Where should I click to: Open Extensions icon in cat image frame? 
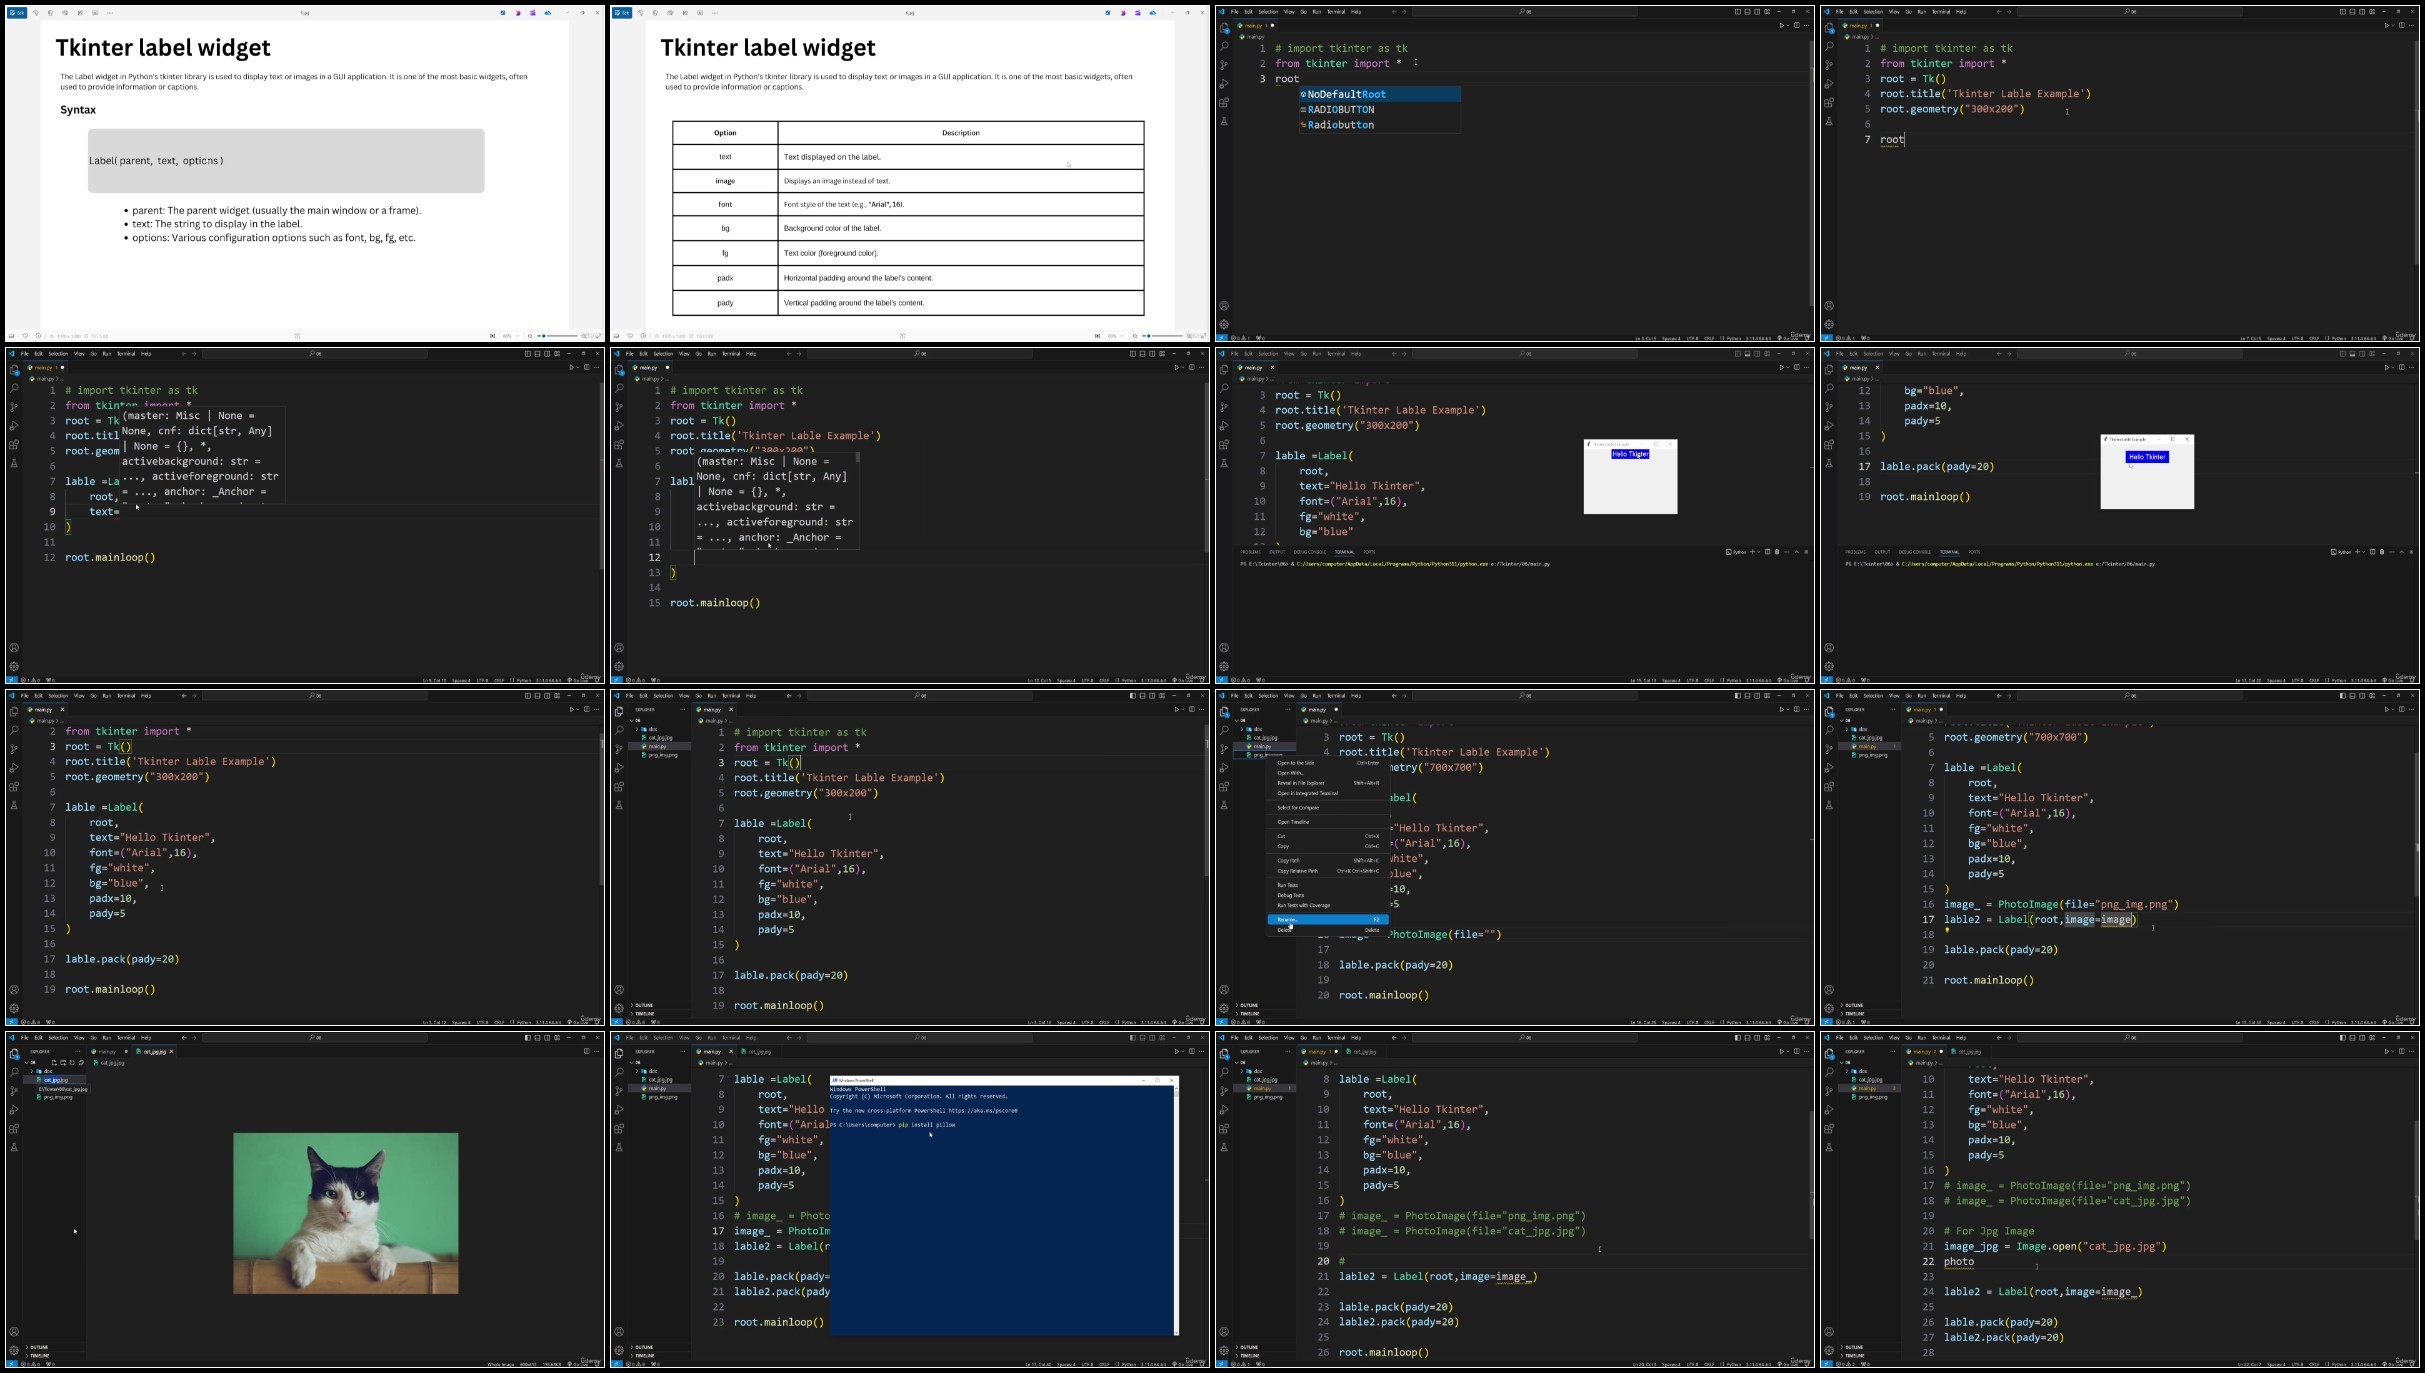coord(14,1128)
